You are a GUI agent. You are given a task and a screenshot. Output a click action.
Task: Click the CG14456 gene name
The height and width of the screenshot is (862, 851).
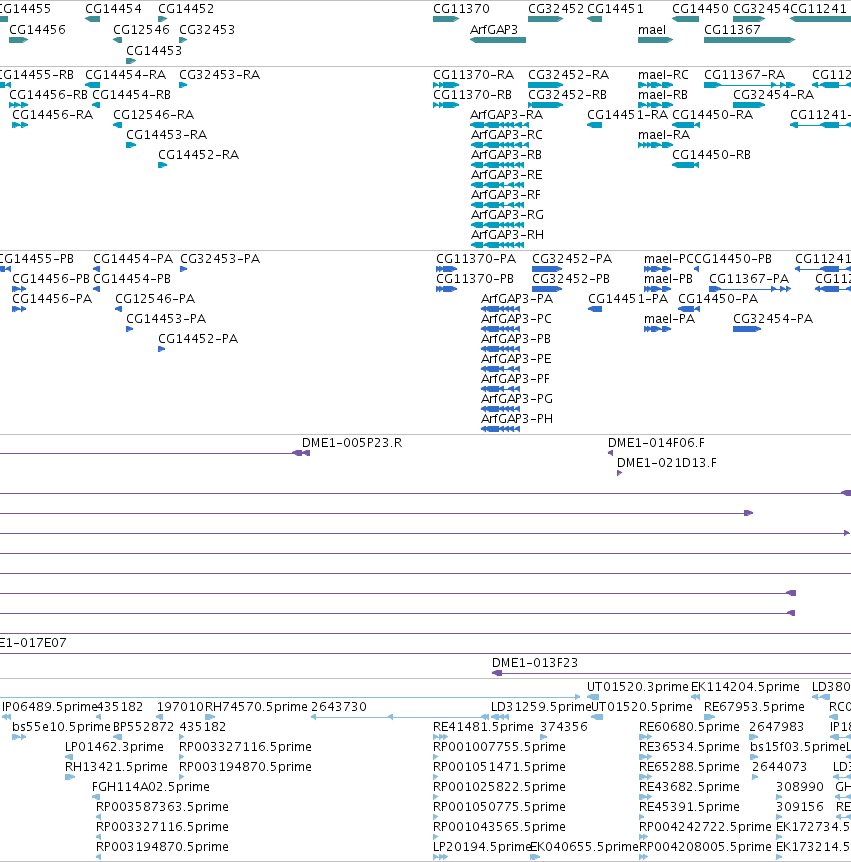[37, 30]
